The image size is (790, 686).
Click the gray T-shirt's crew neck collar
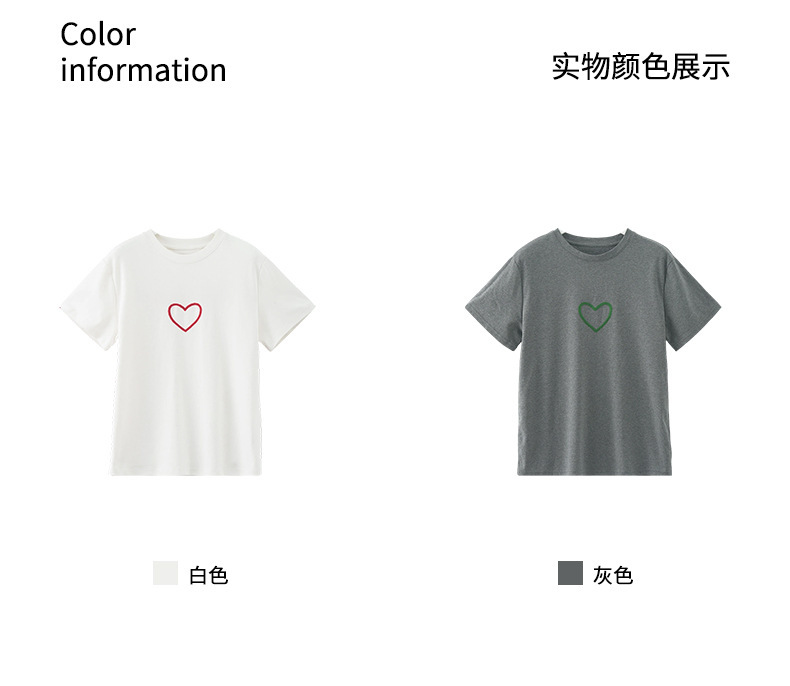tap(595, 242)
